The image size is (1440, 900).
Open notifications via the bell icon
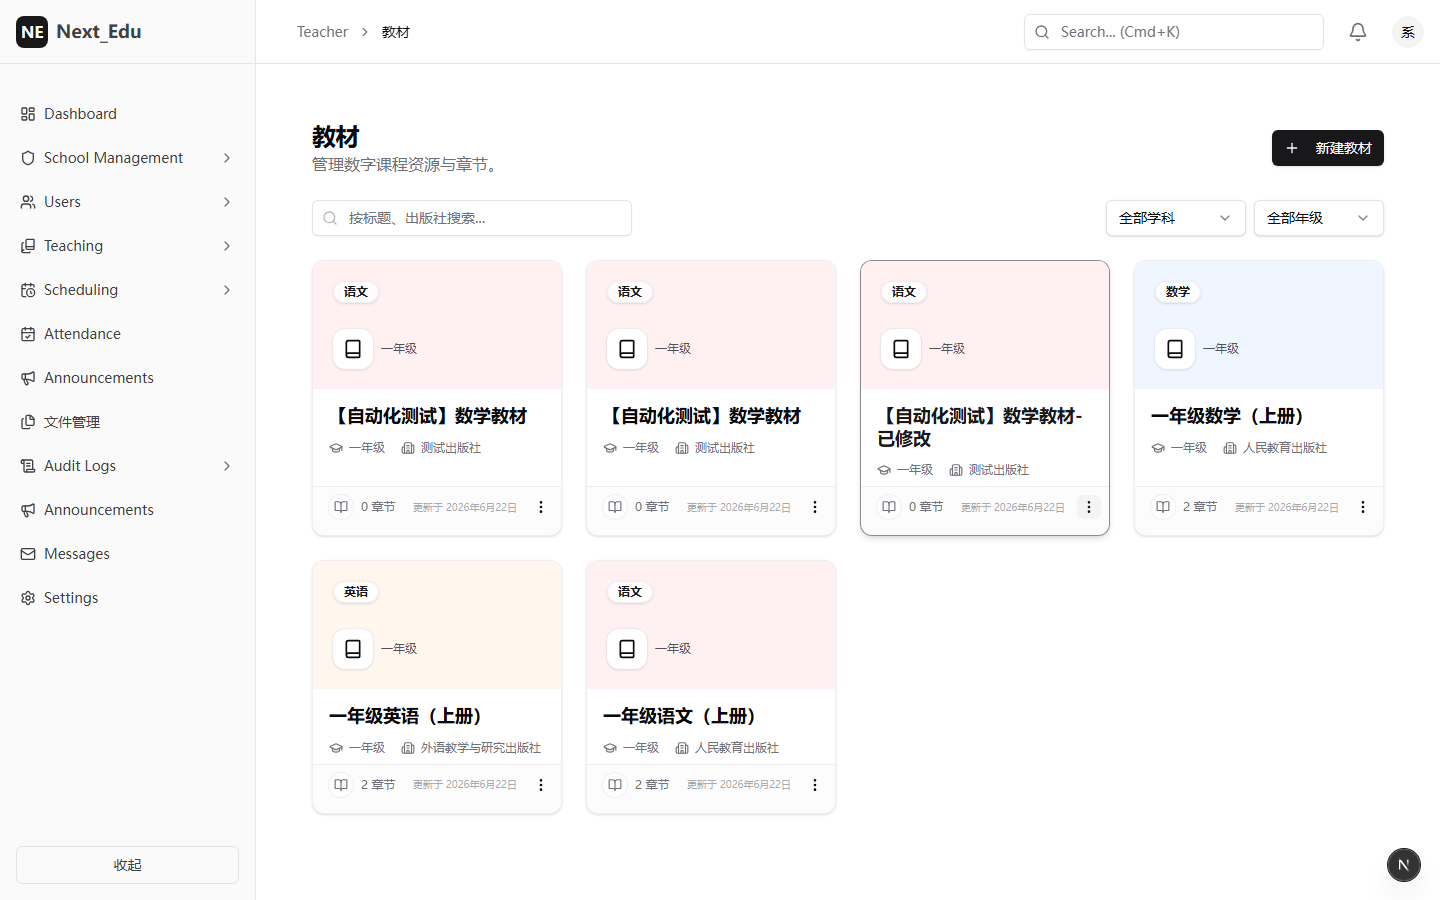click(x=1358, y=32)
